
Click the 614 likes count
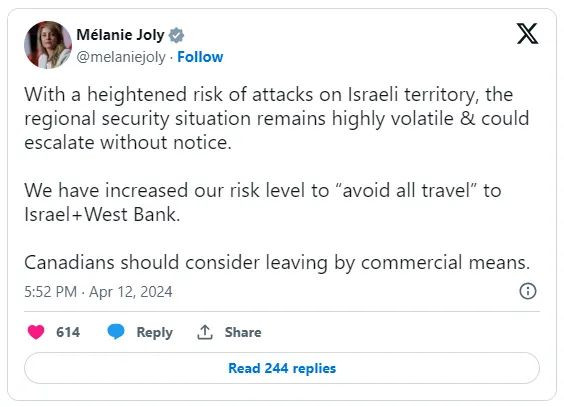coord(68,332)
